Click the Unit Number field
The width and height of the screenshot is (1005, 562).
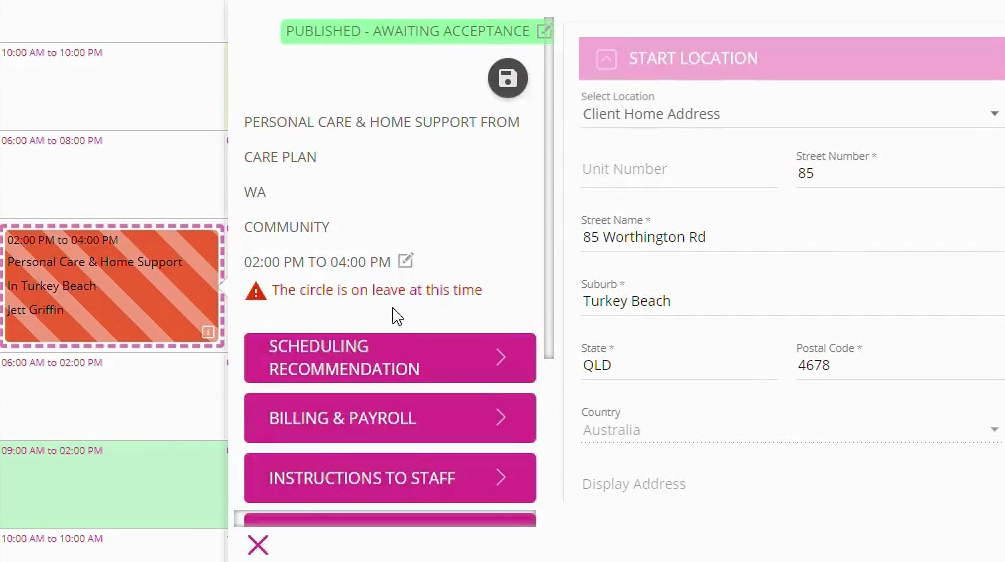point(679,170)
